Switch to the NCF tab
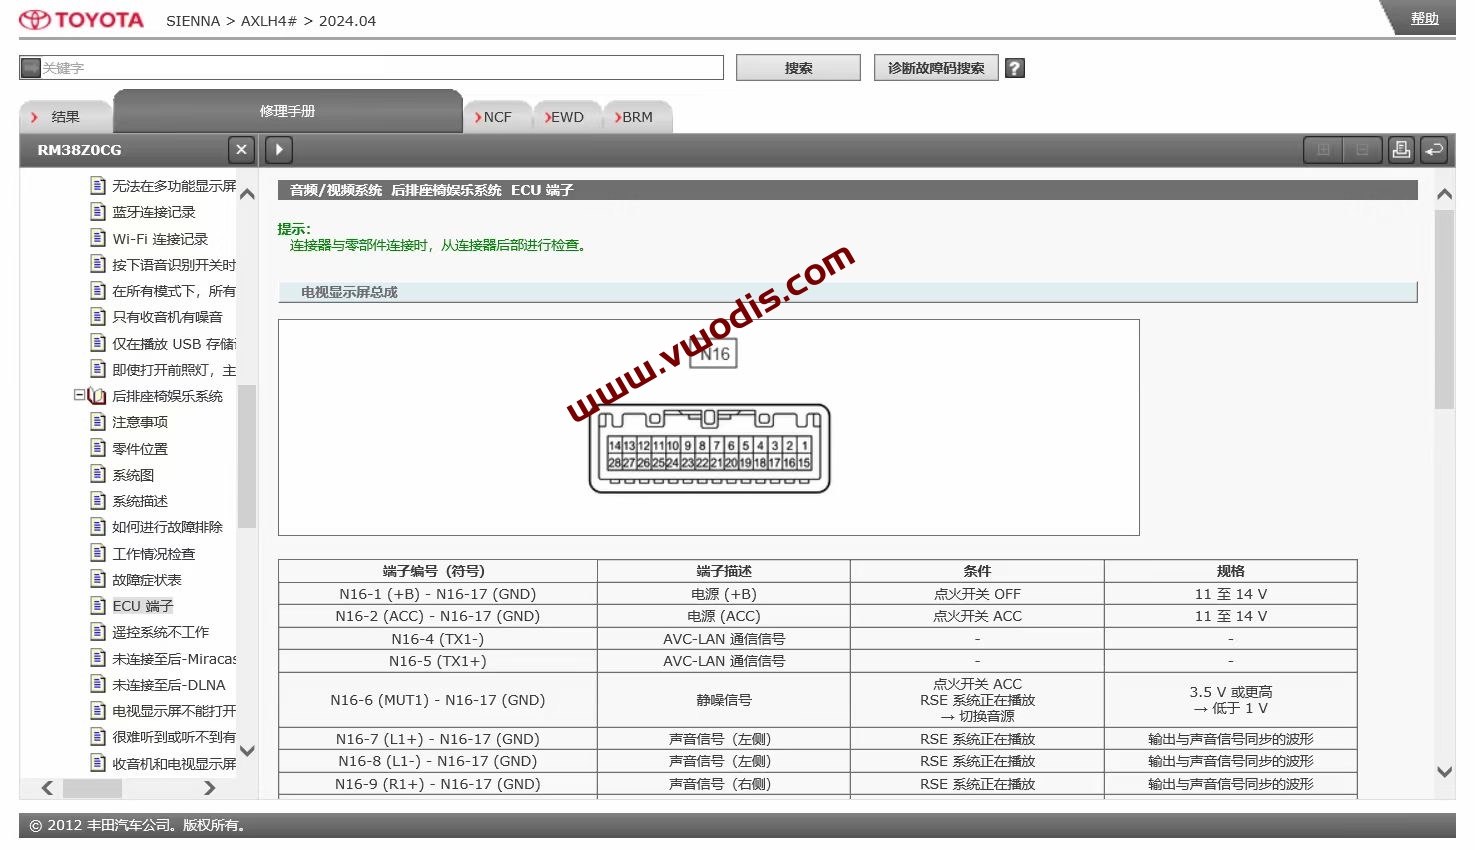This screenshot has height=850, width=1475. (x=497, y=116)
